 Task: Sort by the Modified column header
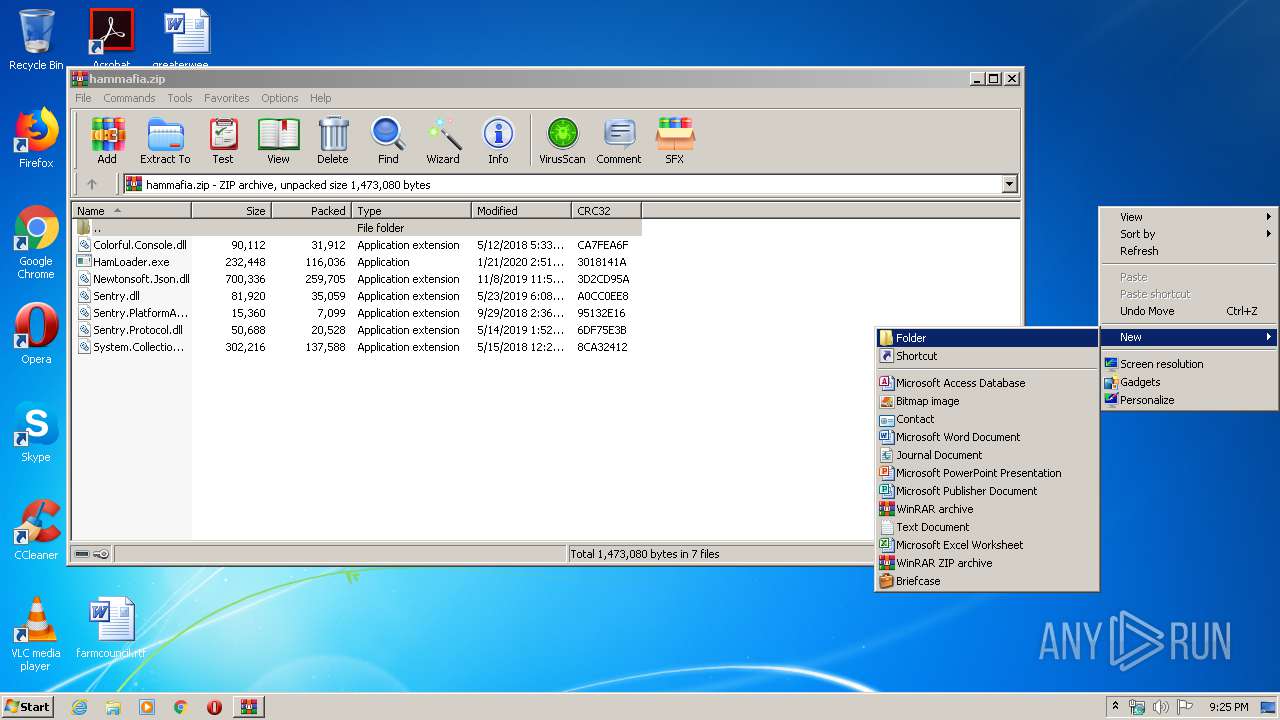tap(521, 211)
